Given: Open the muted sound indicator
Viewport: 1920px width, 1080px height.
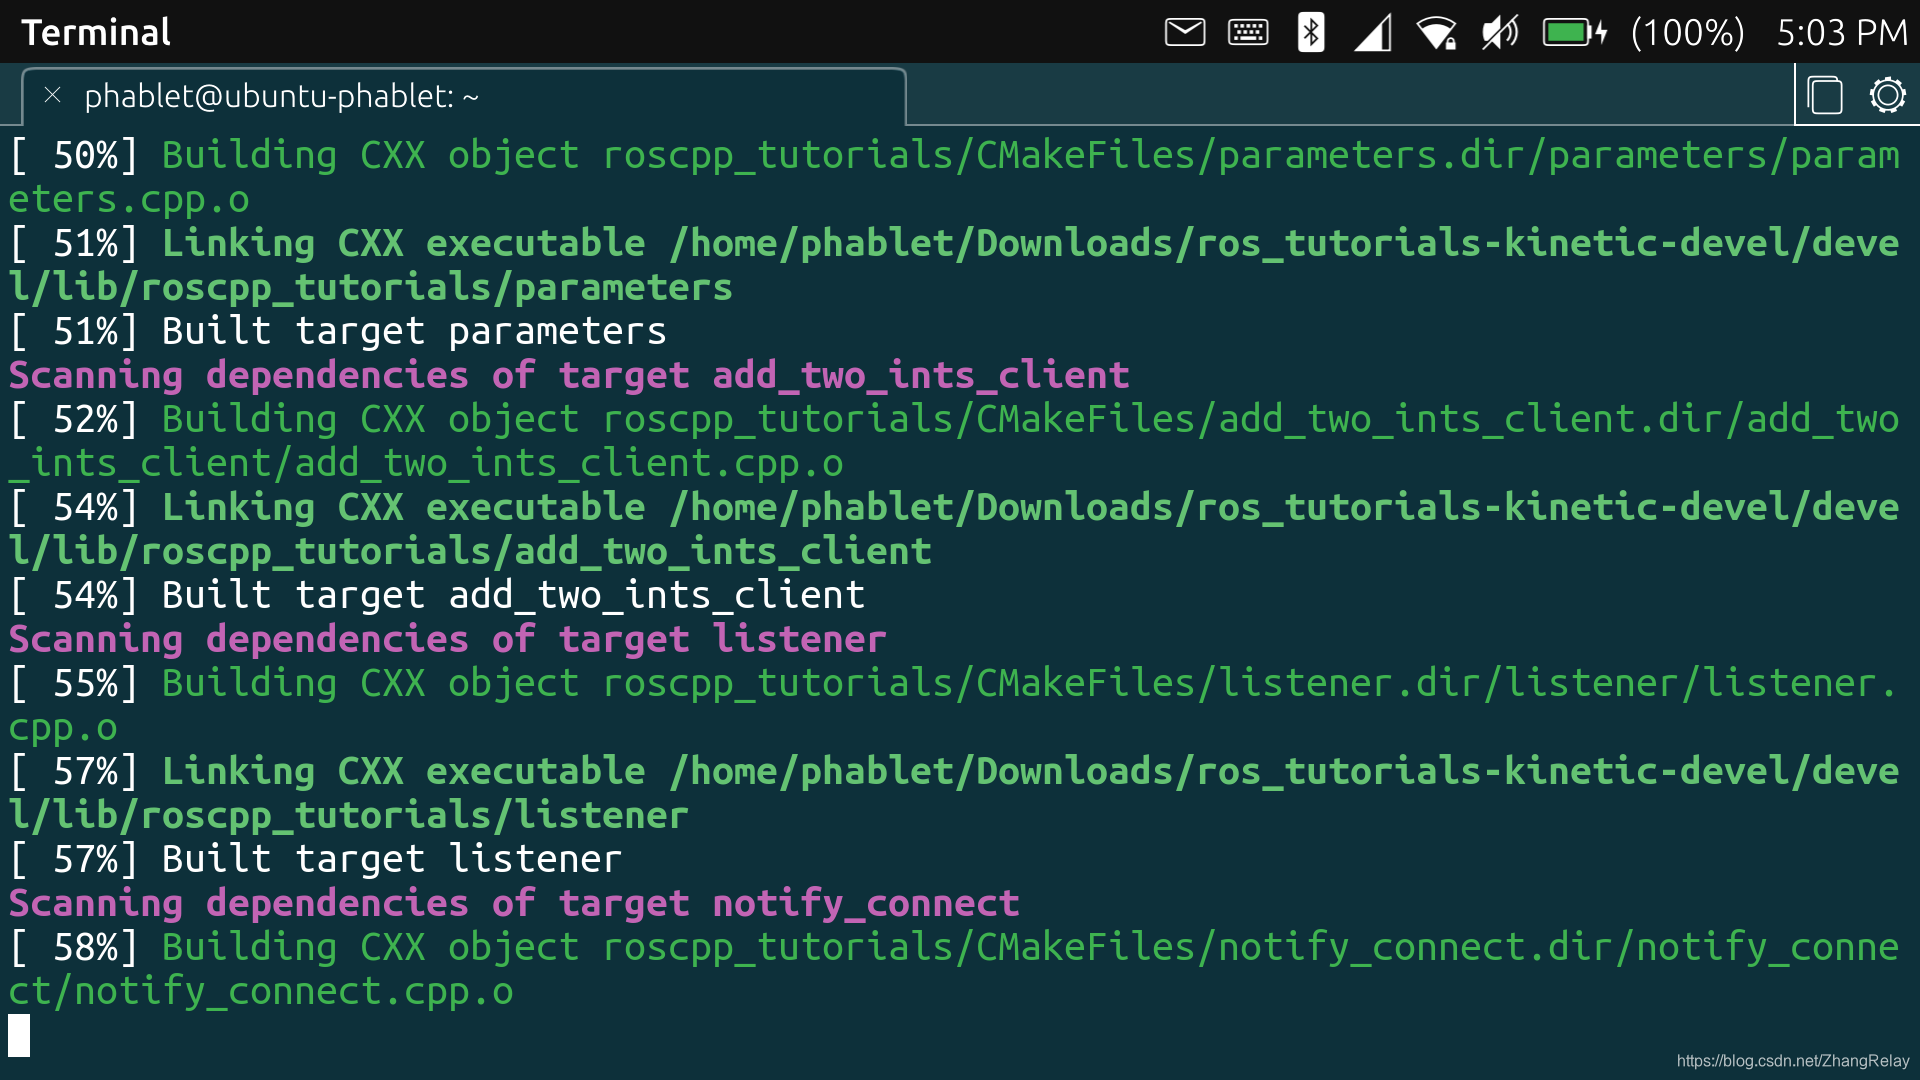Looking at the screenshot, I should (x=1499, y=32).
